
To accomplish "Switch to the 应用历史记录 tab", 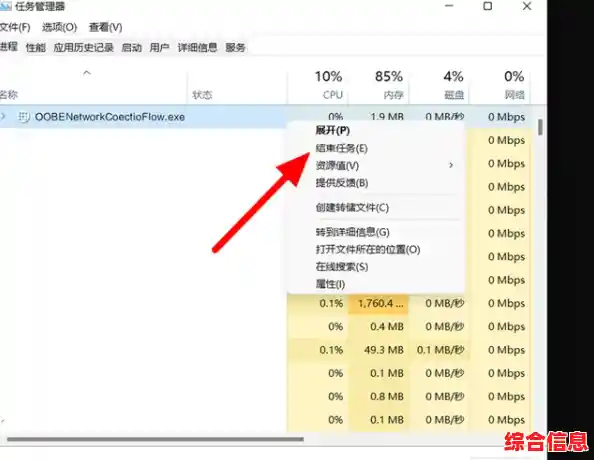I will [x=83, y=47].
